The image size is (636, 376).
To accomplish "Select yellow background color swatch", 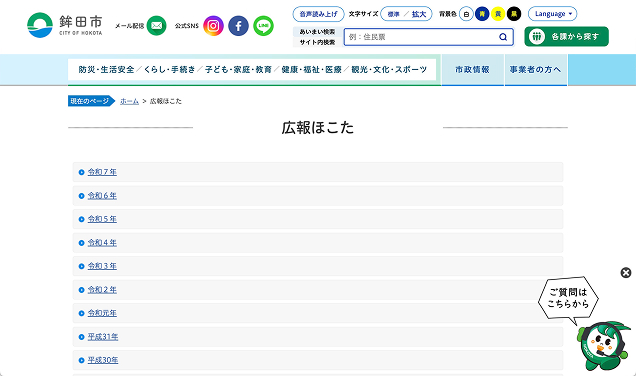I will click(x=498, y=14).
